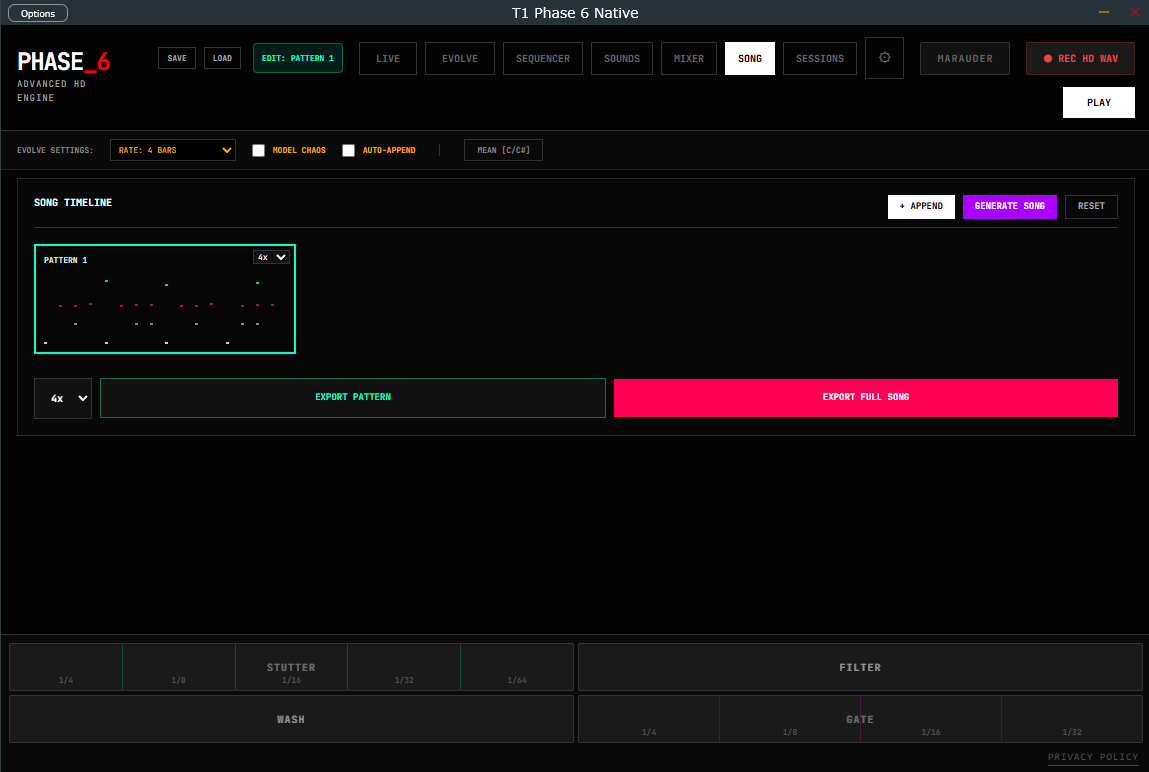Screen dimensions: 1149x772
Task: Activate the 1/8 gate pad
Action: (x=790, y=719)
